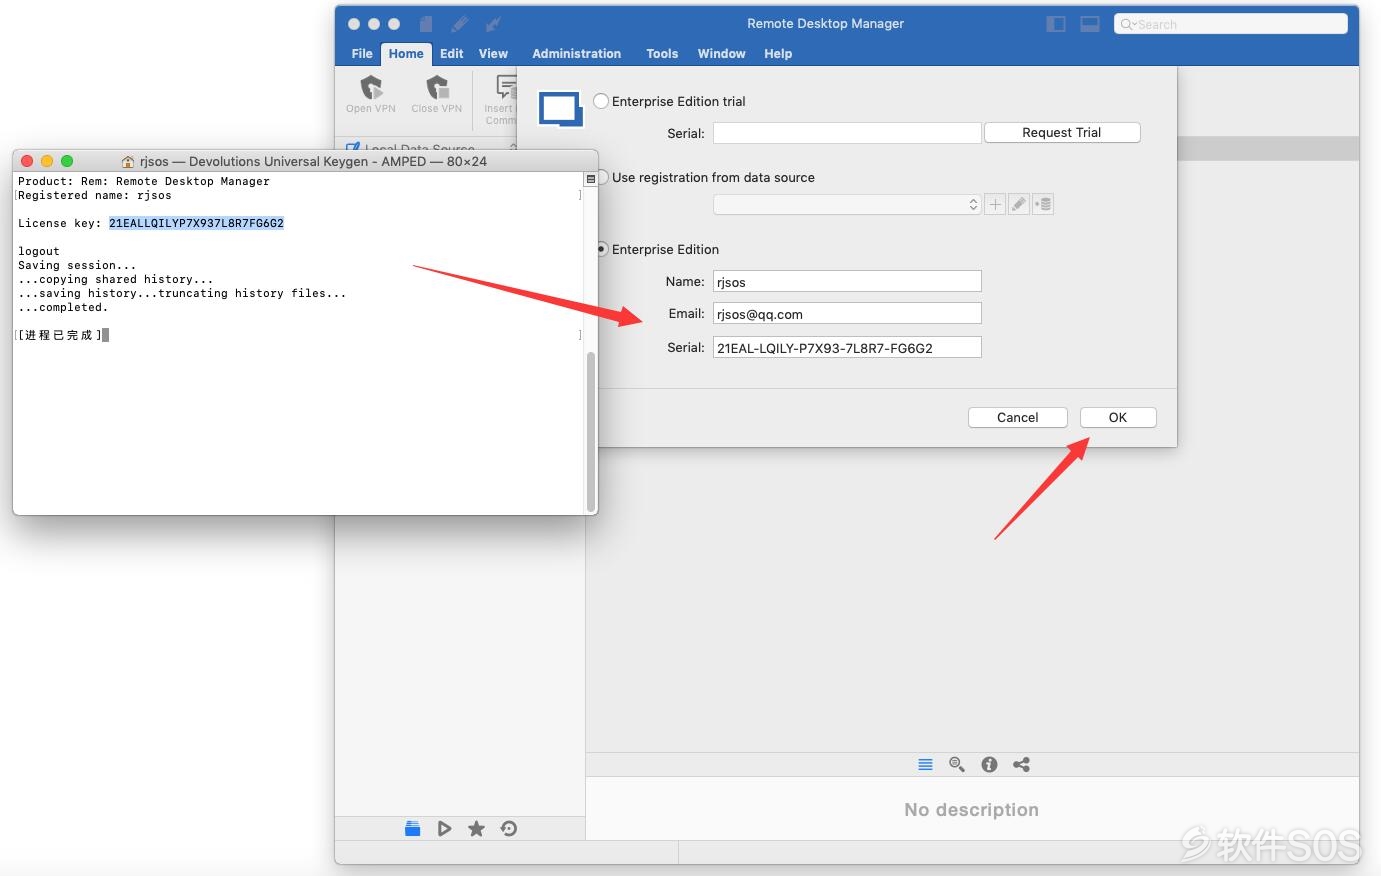
Task: Show favorites with the star icon
Action: point(476,828)
